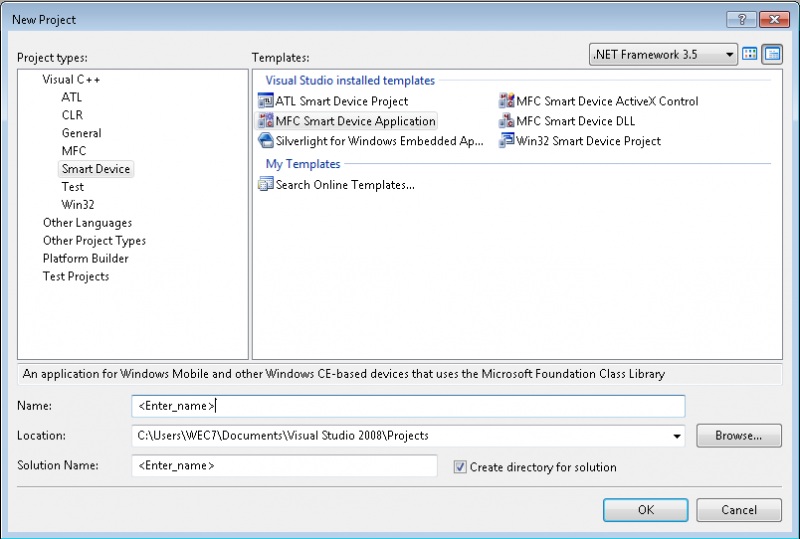Select General project type
Screen dimensions: 800x539
tap(82, 133)
